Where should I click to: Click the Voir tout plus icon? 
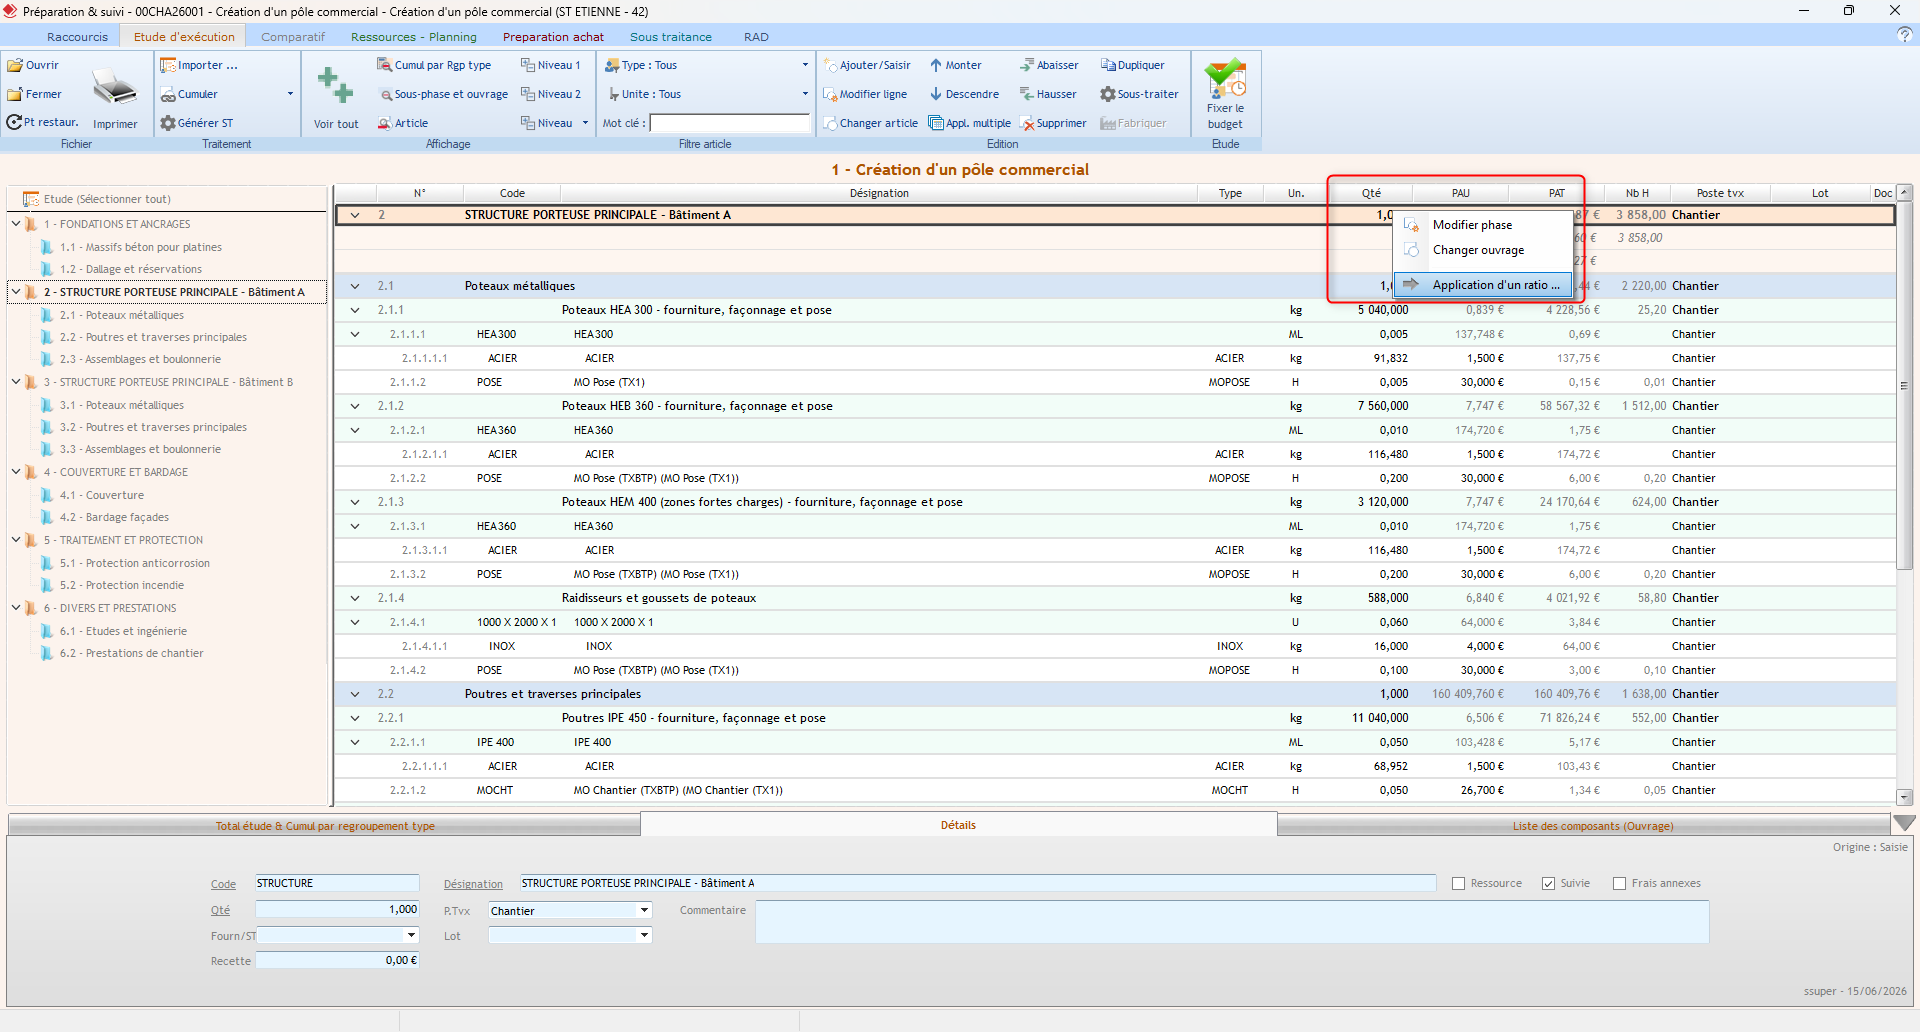click(335, 85)
